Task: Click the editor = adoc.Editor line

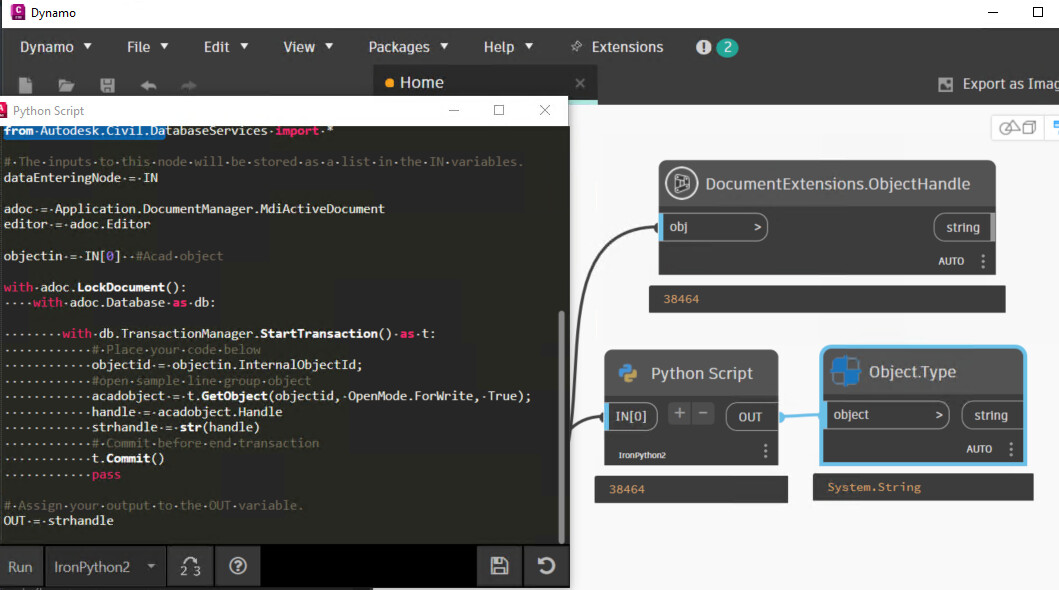Action: click(x=77, y=224)
